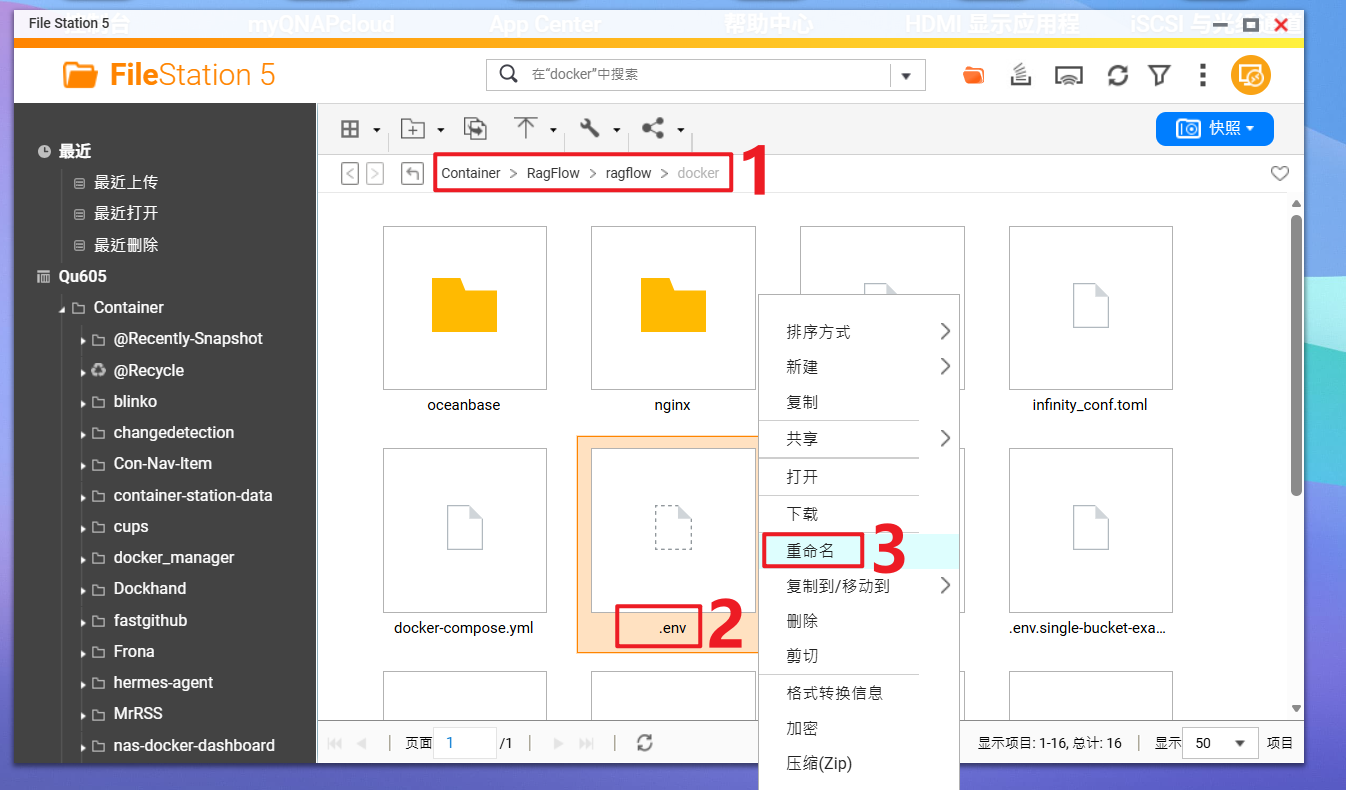Choose 重命名 in the context menu

859,551
